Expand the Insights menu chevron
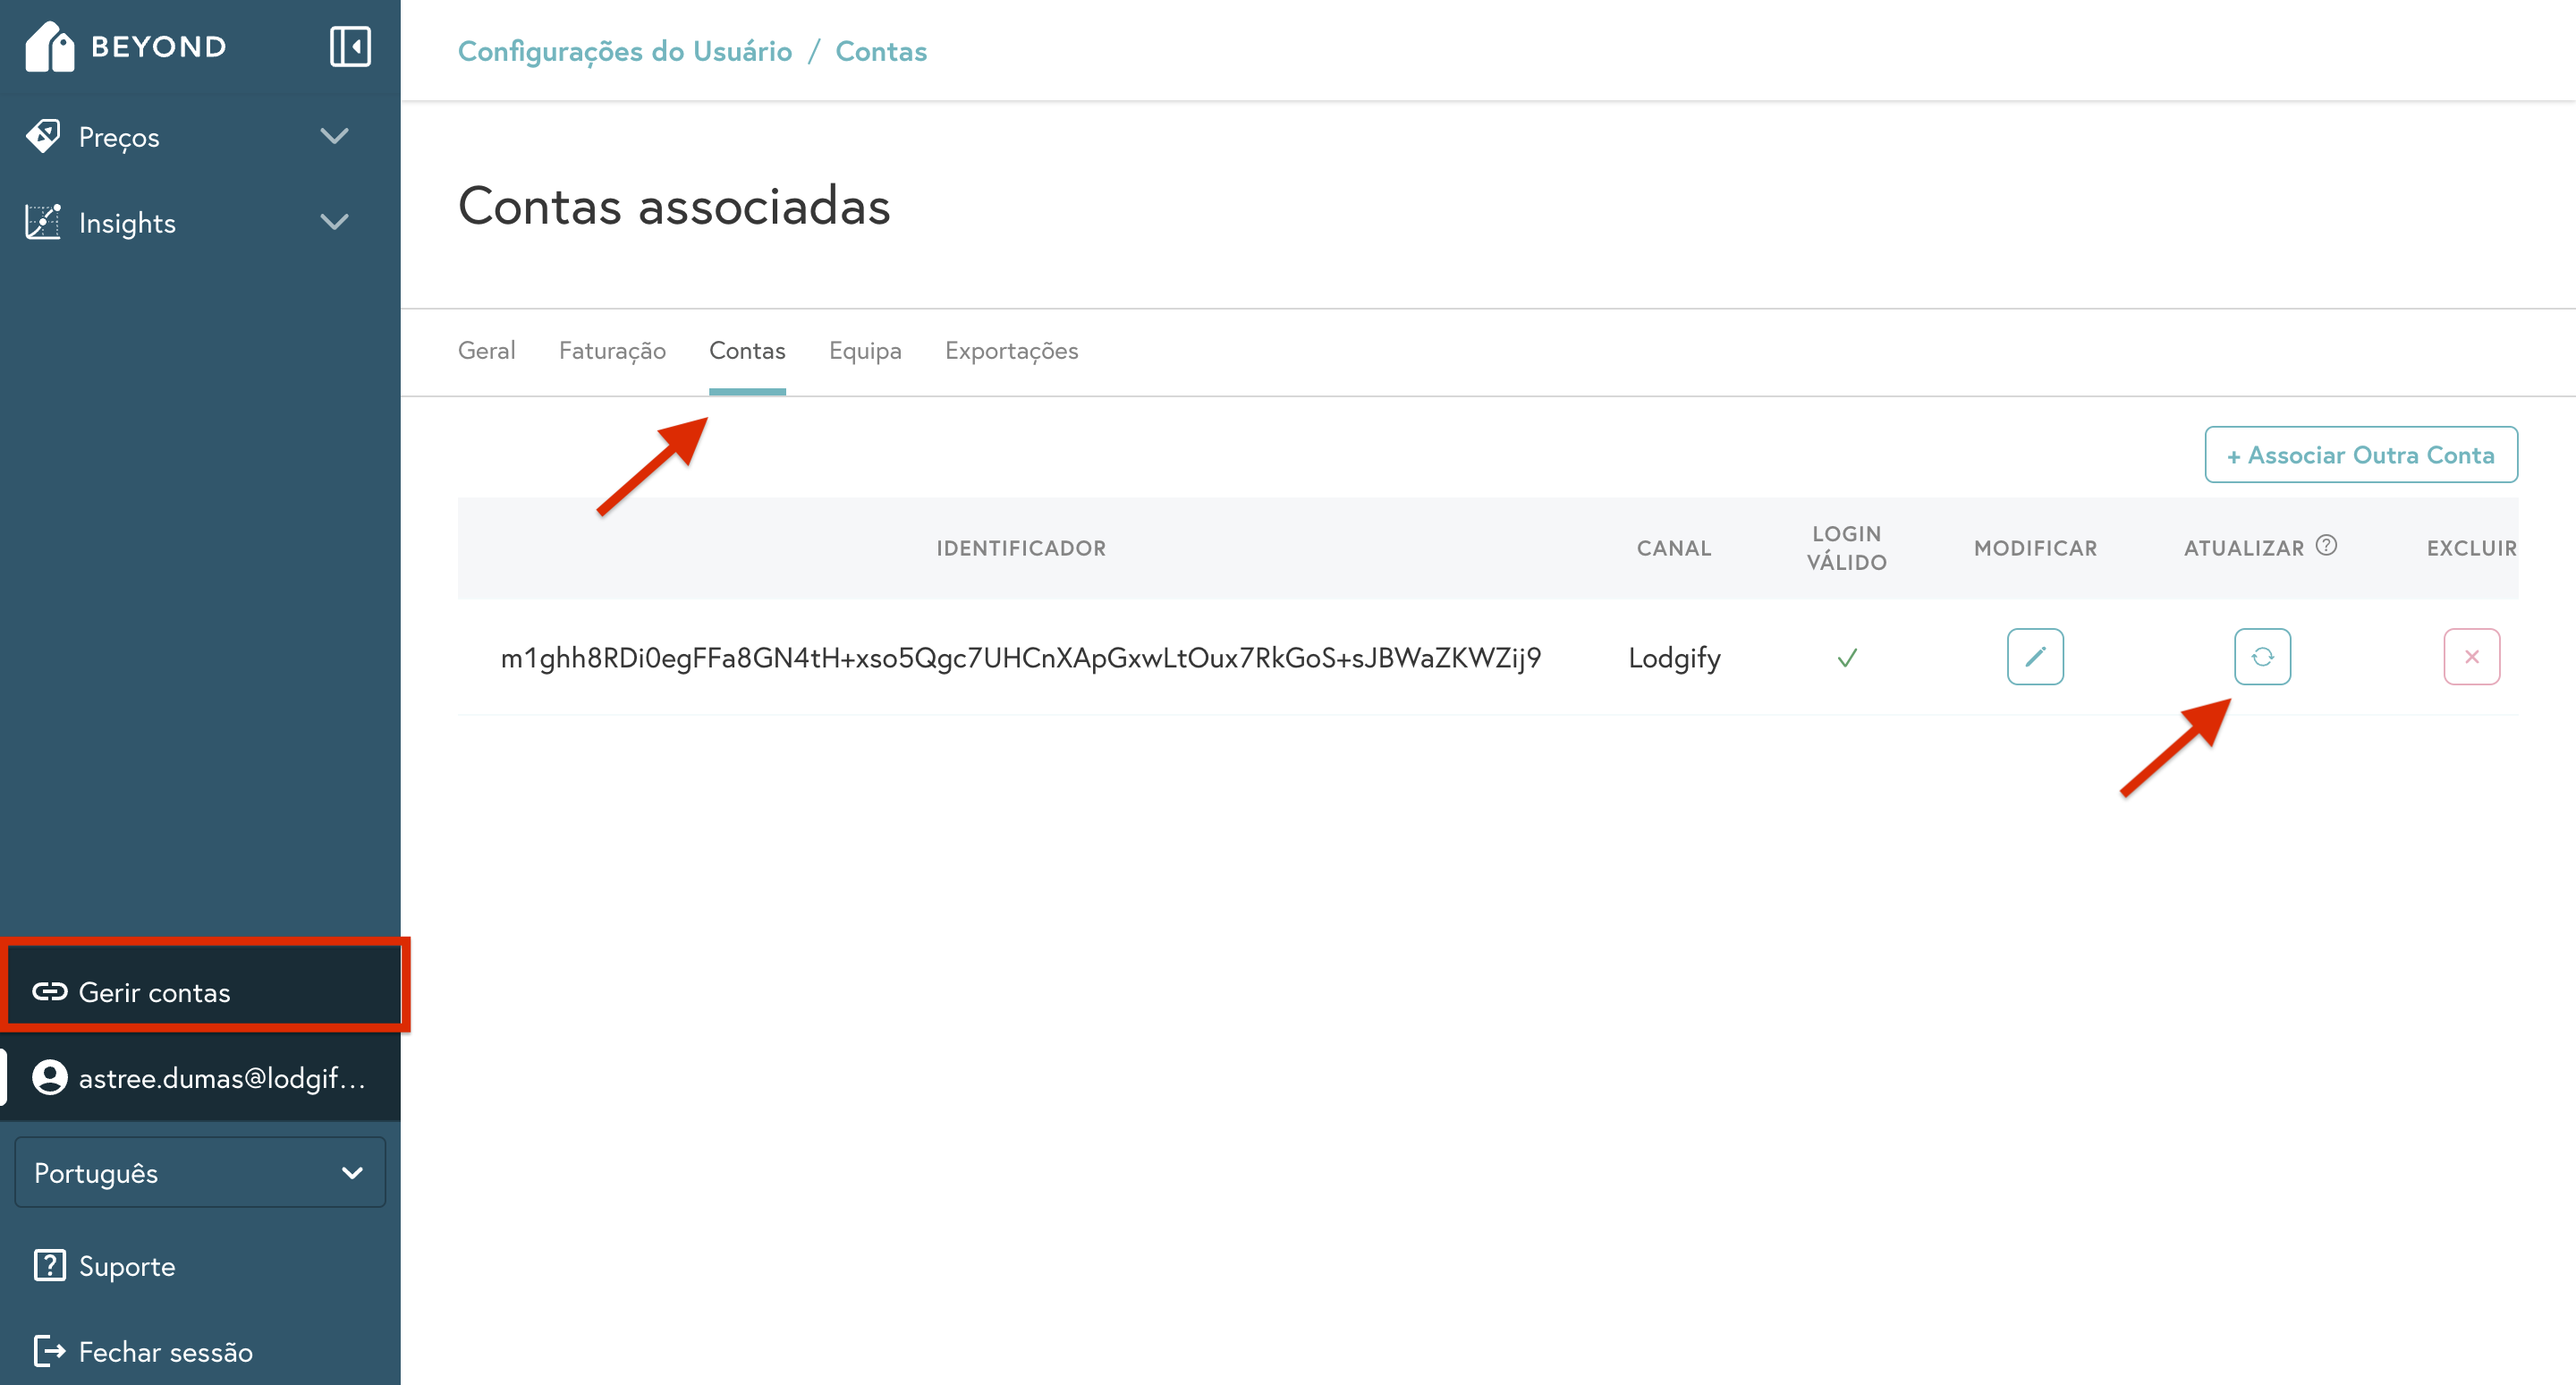The height and width of the screenshot is (1385, 2576). (334, 222)
